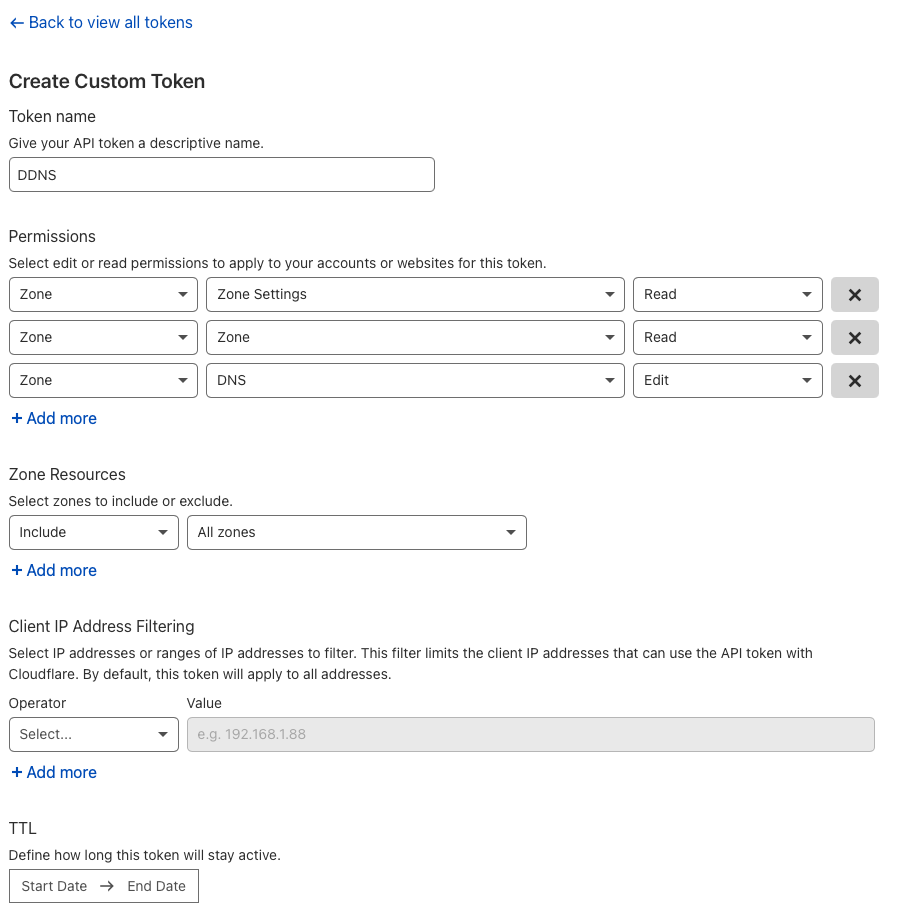Remove the DNS Edit permission row
The width and height of the screenshot is (900, 913).
[854, 381]
